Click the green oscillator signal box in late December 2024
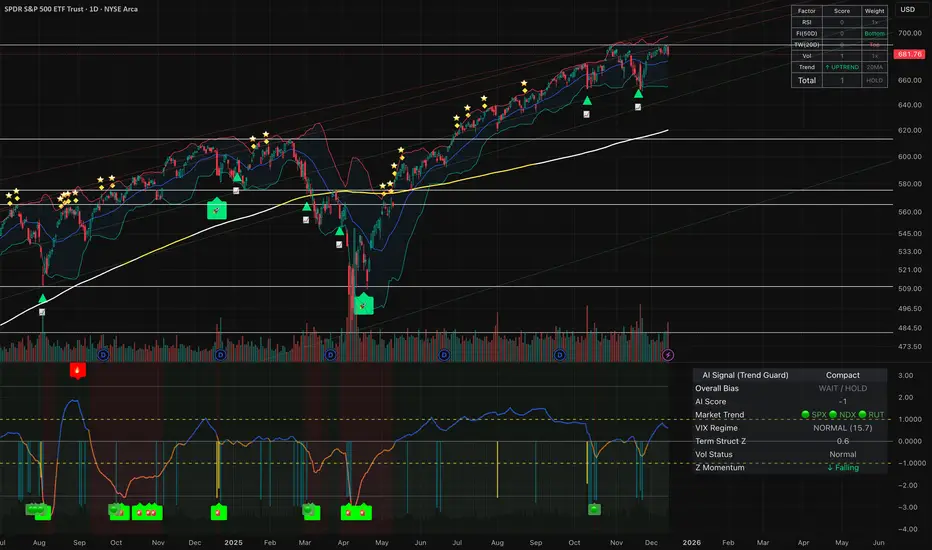 point(219,513)
